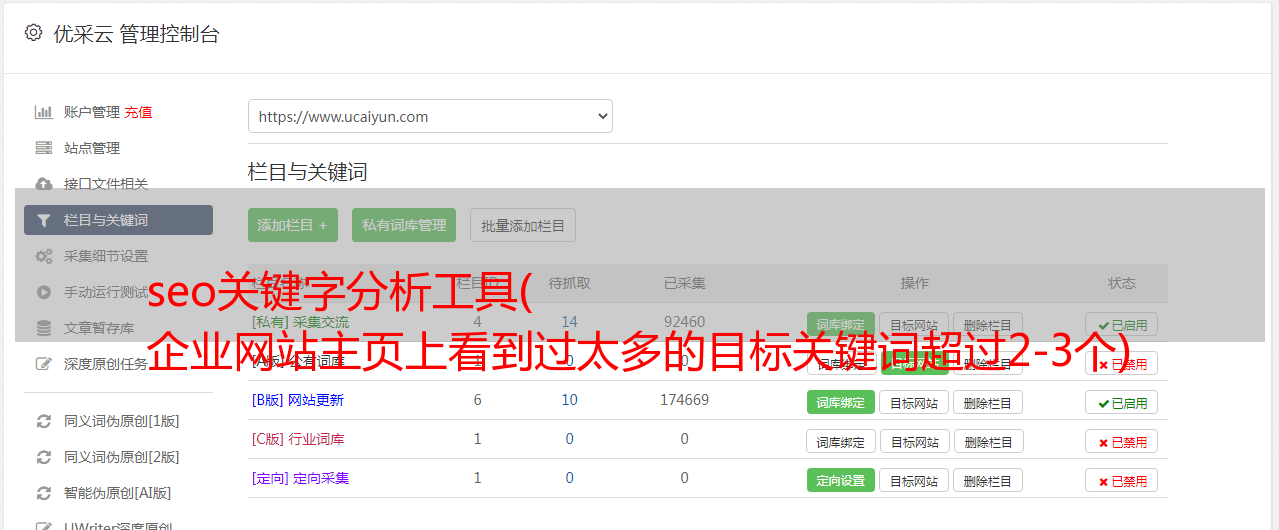Click the gears icon for 采集细节设置
This screenshot has width=1279, height=530.
click(x=43, y=256)
